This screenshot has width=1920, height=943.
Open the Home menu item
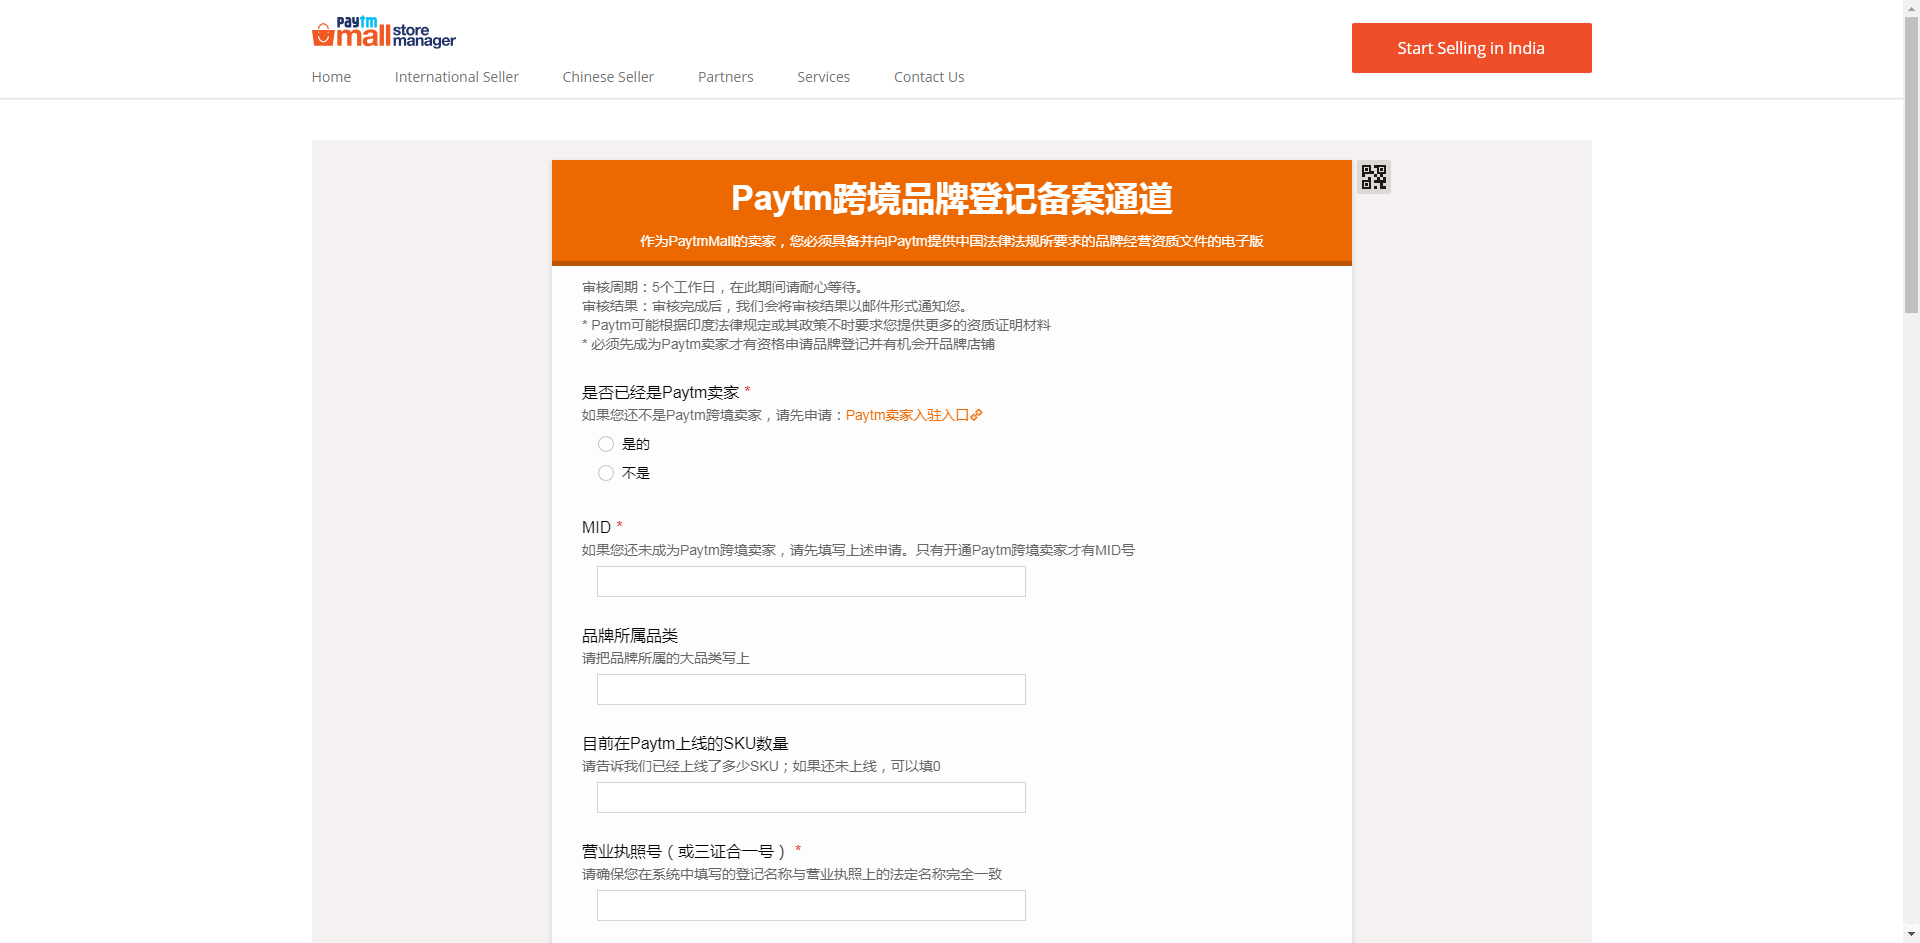click(331, 77)
